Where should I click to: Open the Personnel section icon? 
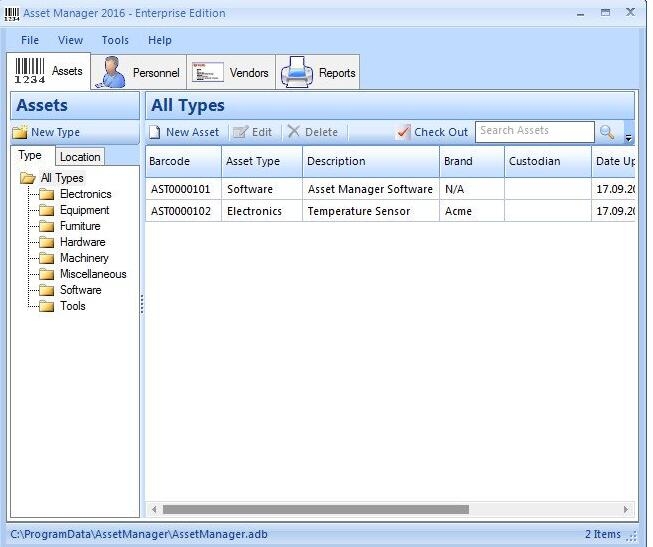[x=114, y=73]
